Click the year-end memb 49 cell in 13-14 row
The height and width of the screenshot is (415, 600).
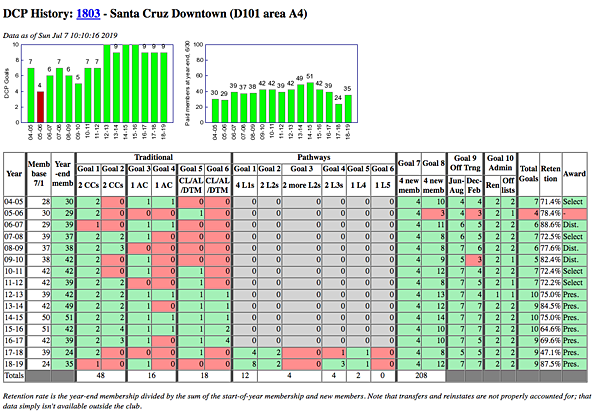[x=63, y=306]
